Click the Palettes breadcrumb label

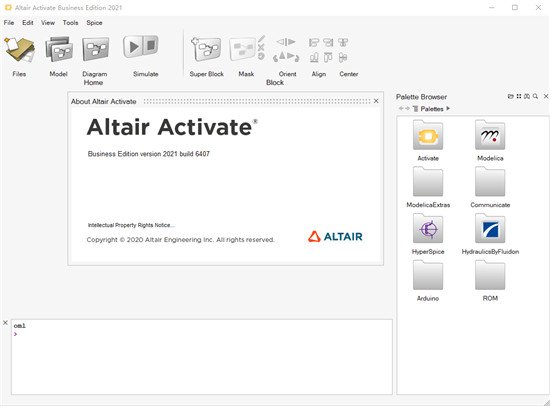click(432, 109)
